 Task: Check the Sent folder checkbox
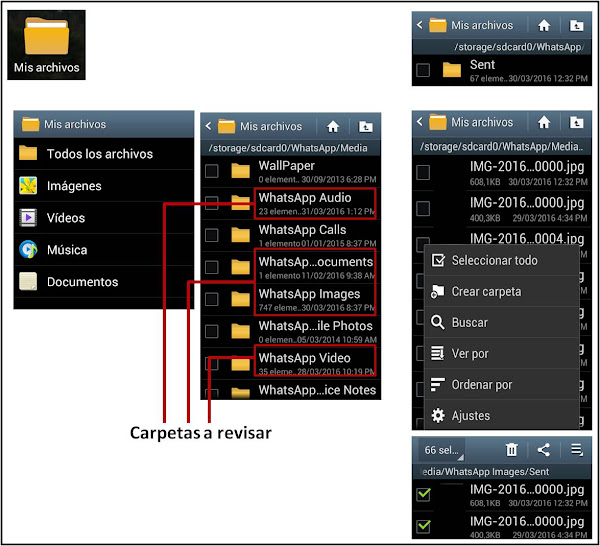pyautogui.click(x=423, y=70)
